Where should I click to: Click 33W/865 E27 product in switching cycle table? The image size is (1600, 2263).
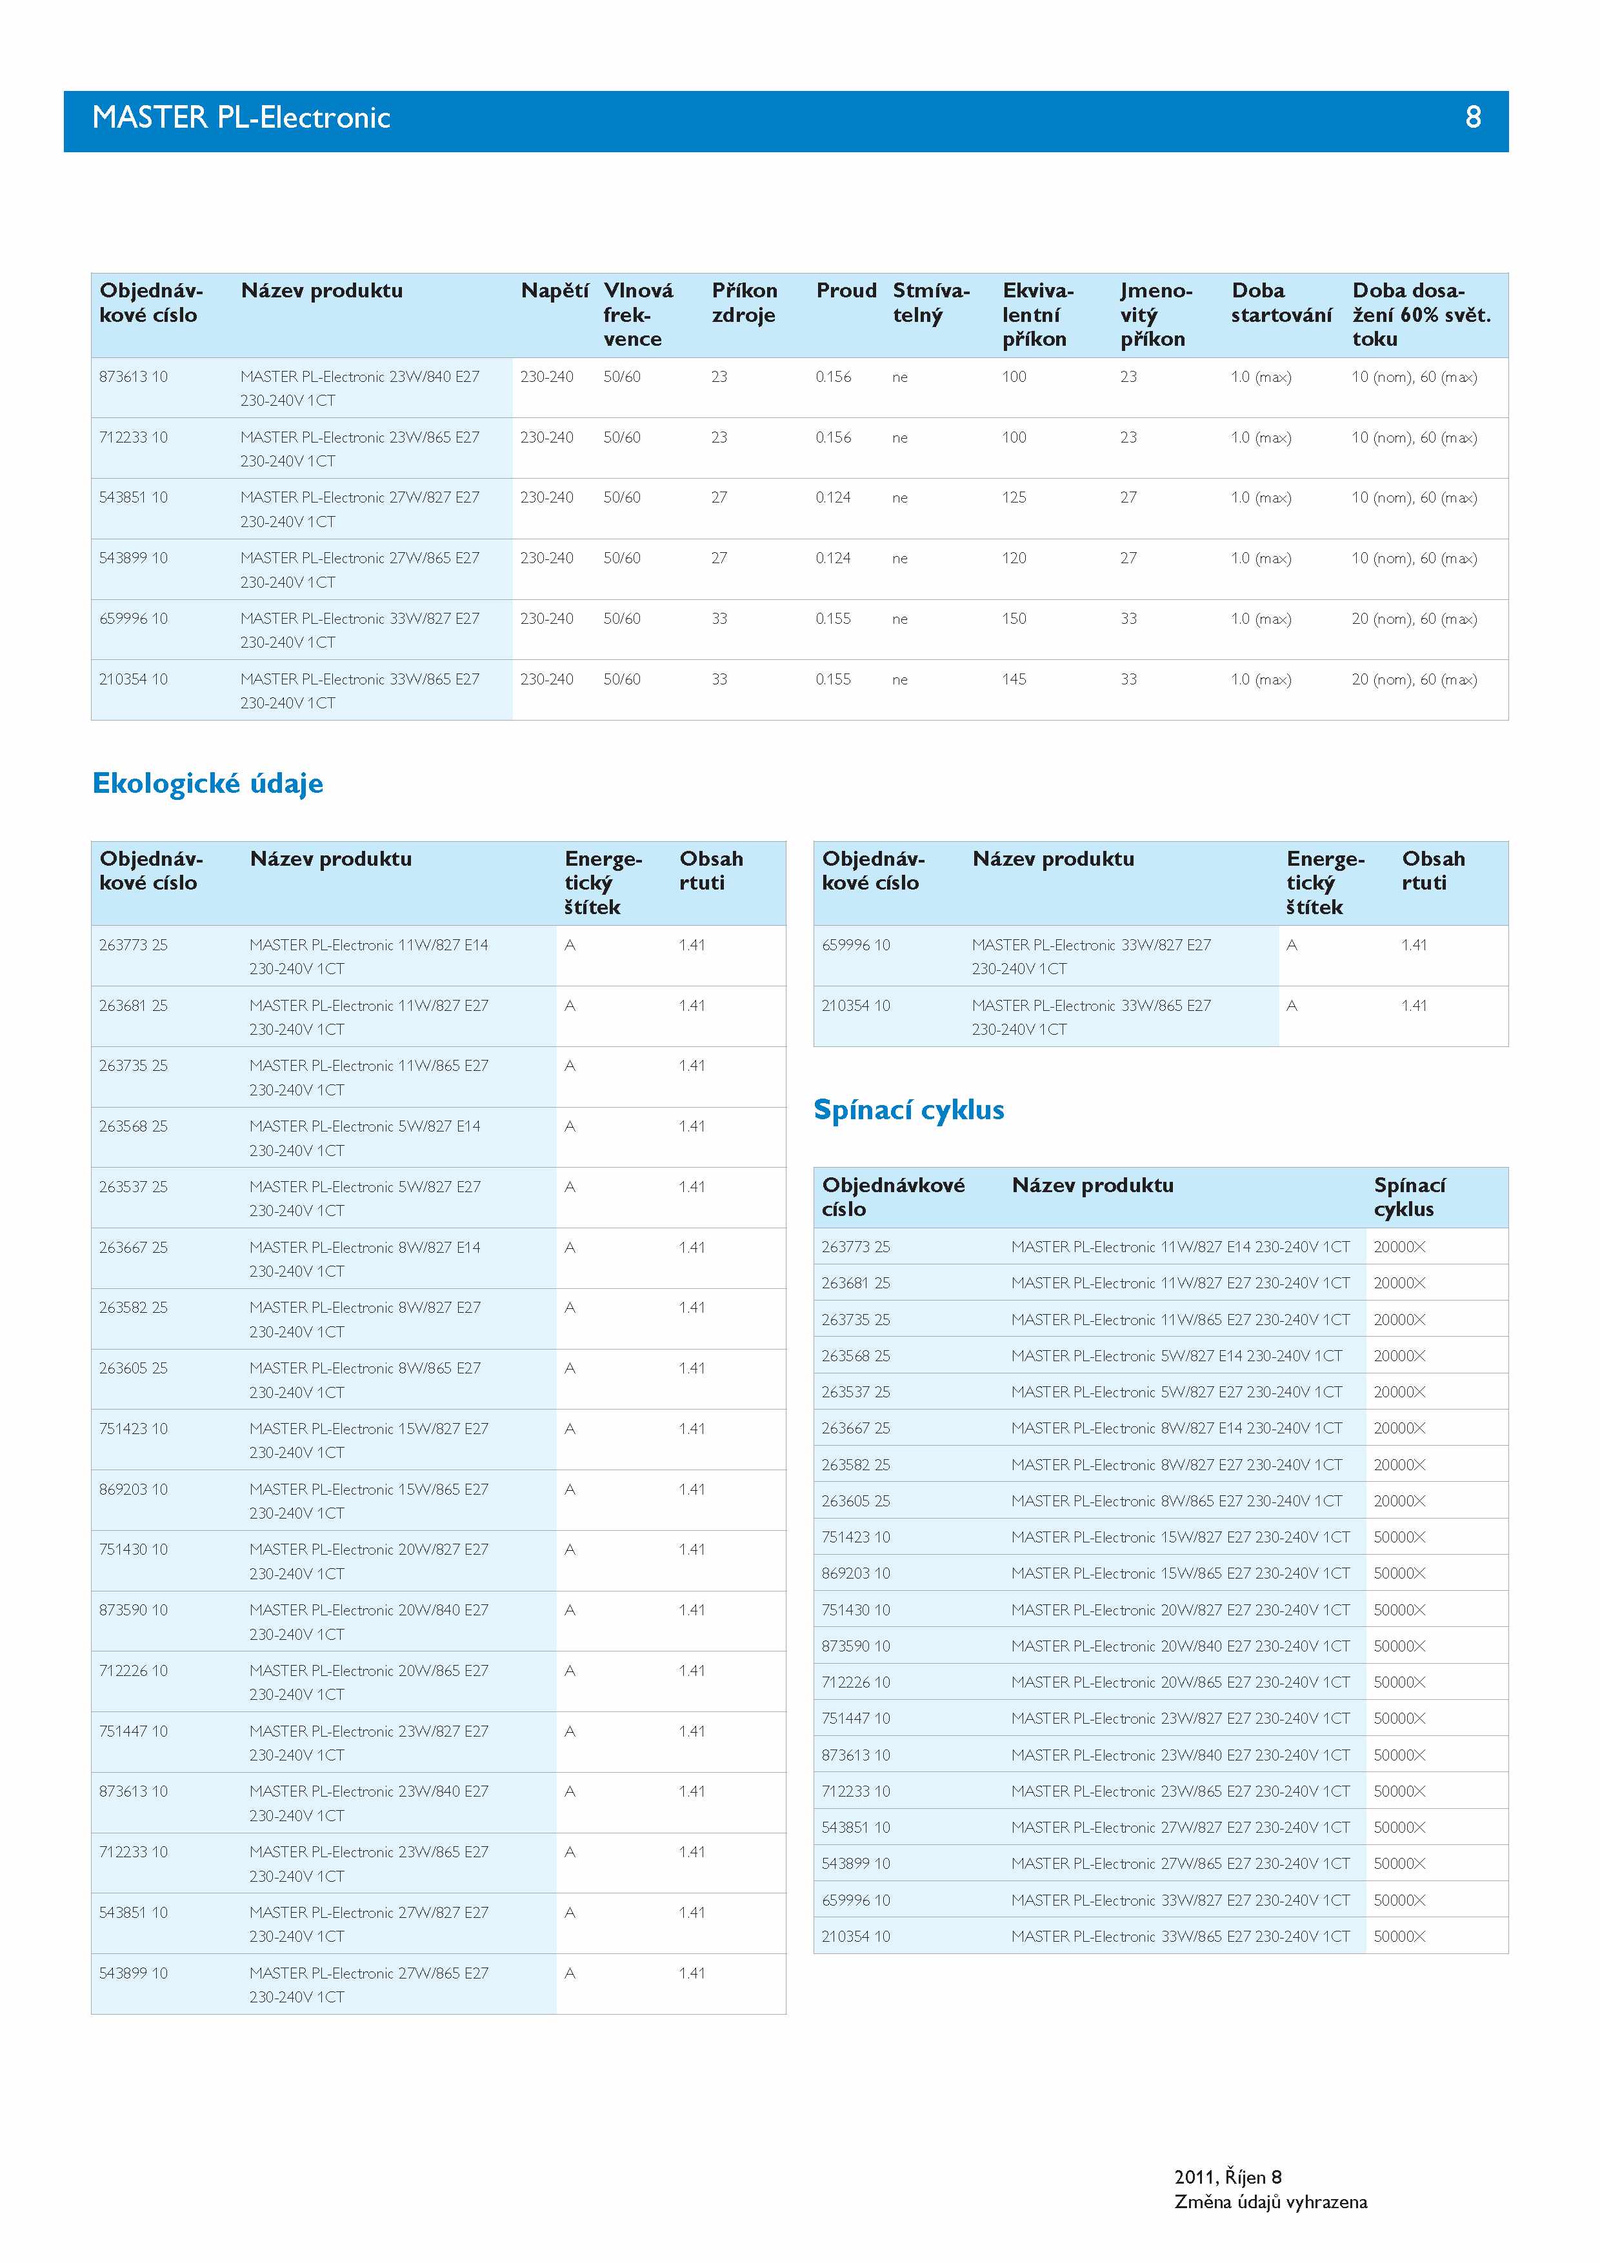1180,1936
